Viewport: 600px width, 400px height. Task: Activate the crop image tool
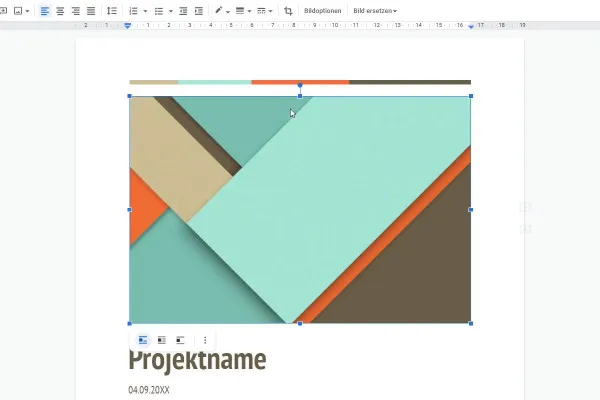[288, 11]
